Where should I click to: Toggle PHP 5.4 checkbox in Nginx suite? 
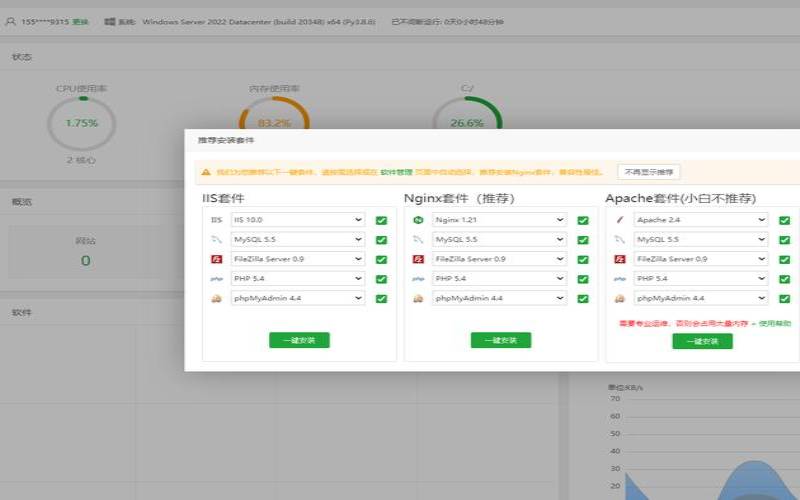point(583,279)
